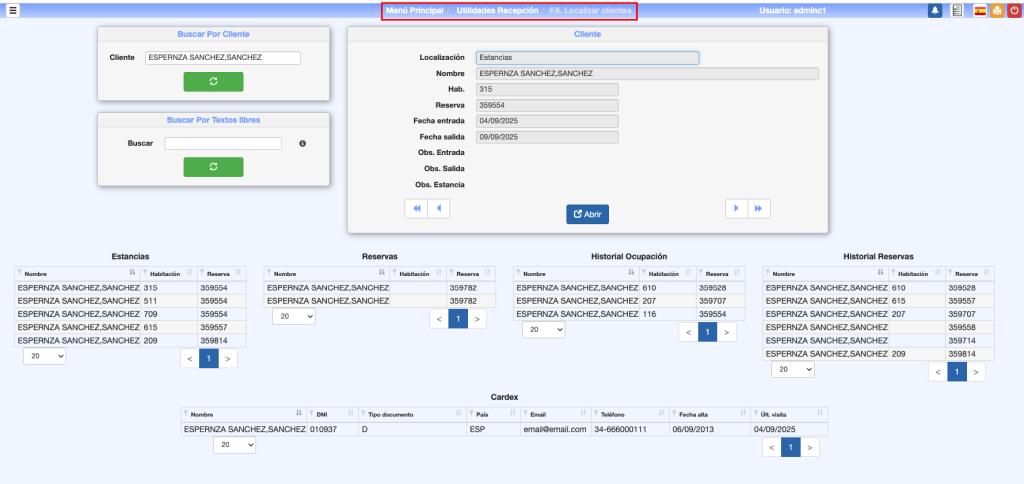Open the Utilidades Recepción menu
This screenshot has width=1024, height=484.
tap(497, 10)
